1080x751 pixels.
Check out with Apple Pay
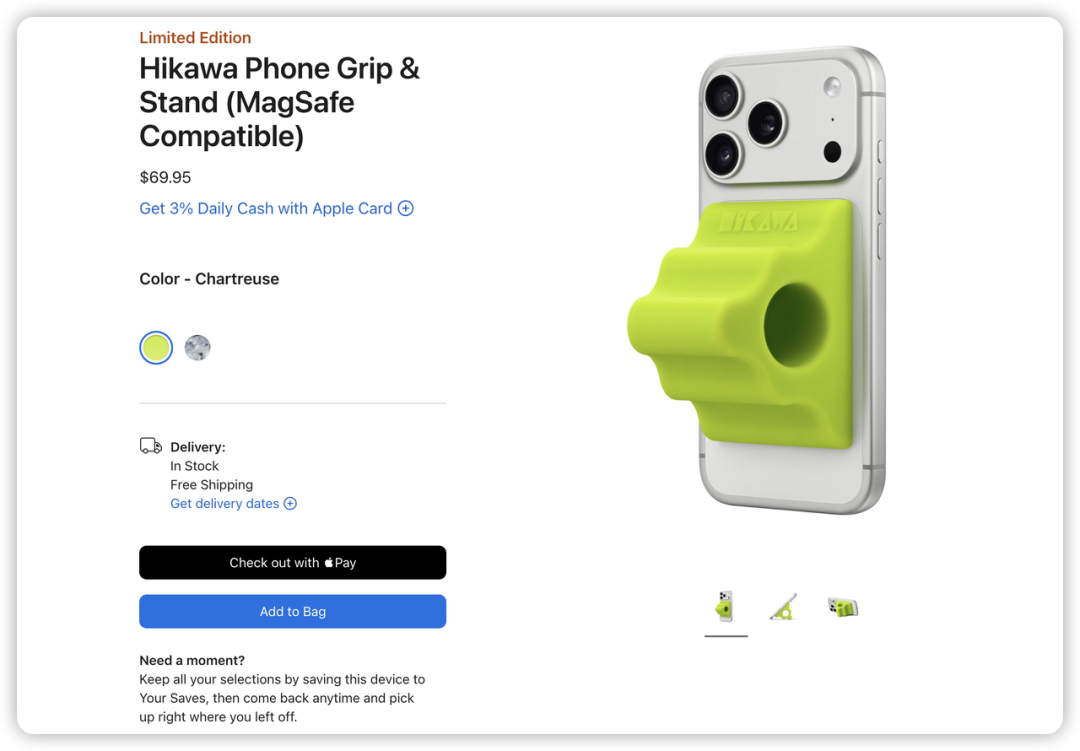(293, 562)
